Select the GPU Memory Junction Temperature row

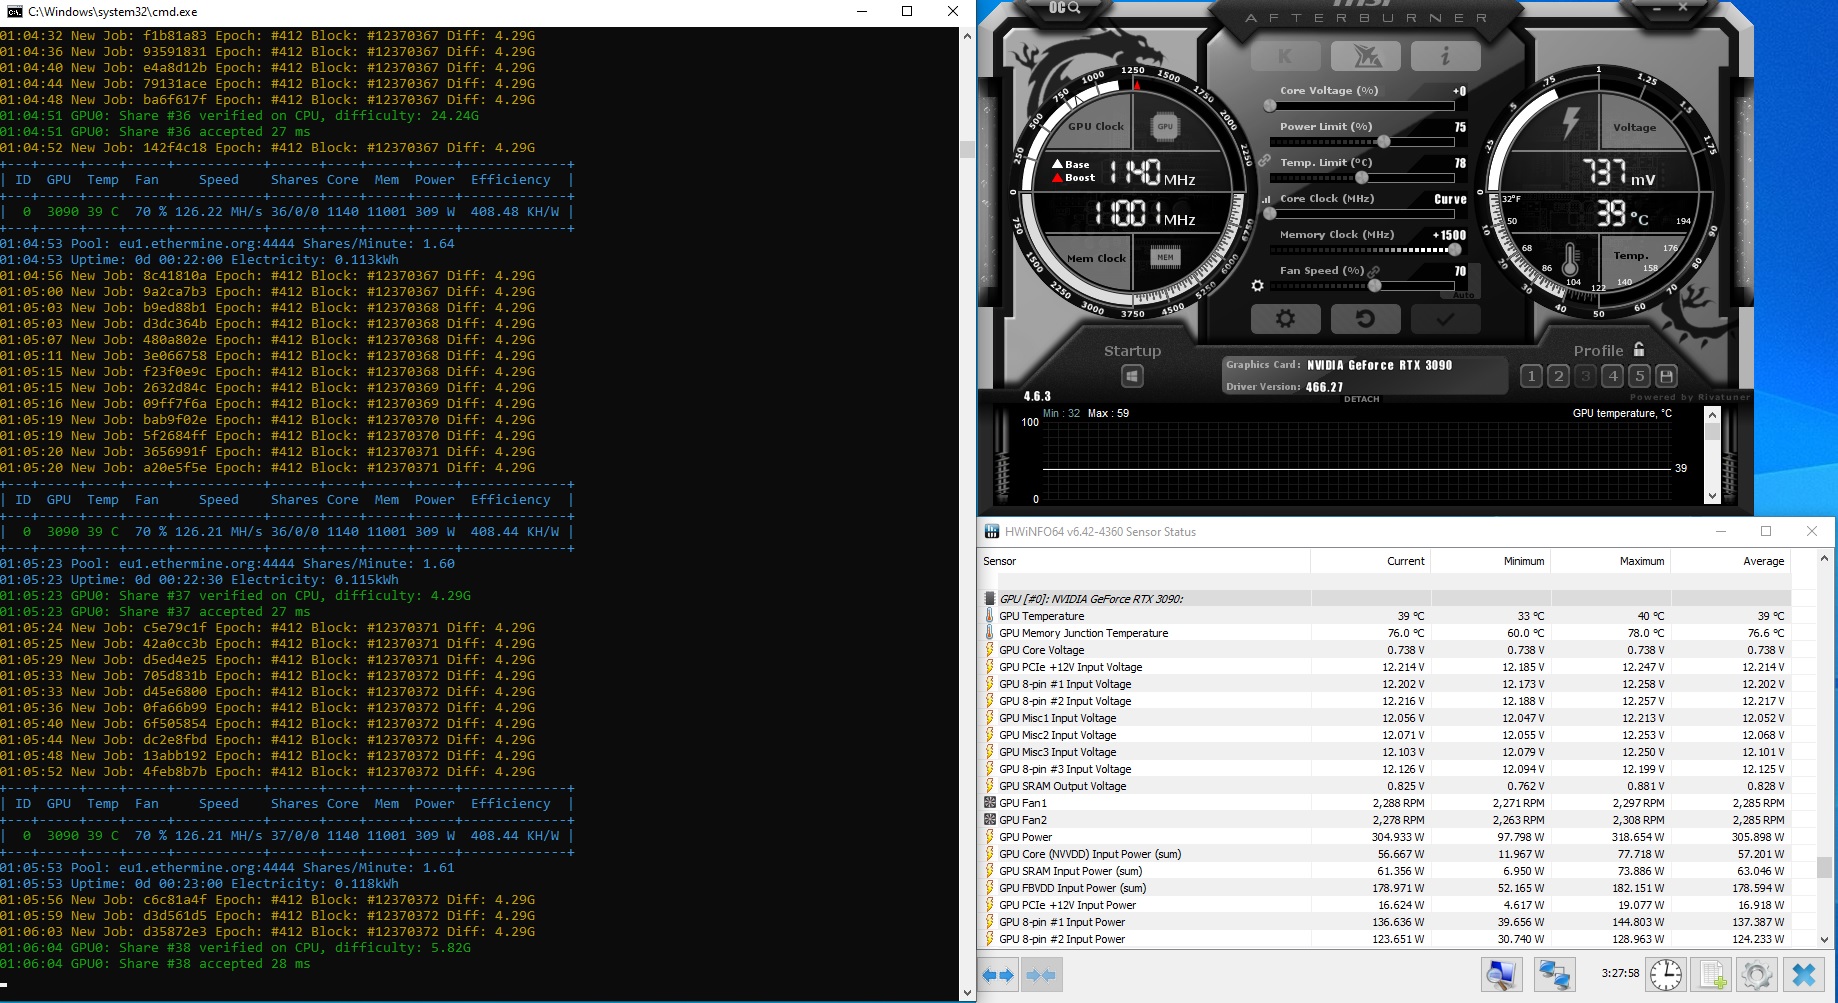[1385, 633]
